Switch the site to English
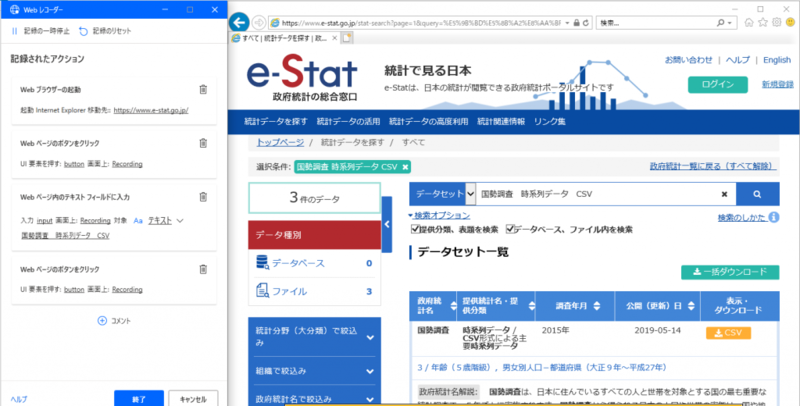800x406 pixels. click(x=777, y=60)
